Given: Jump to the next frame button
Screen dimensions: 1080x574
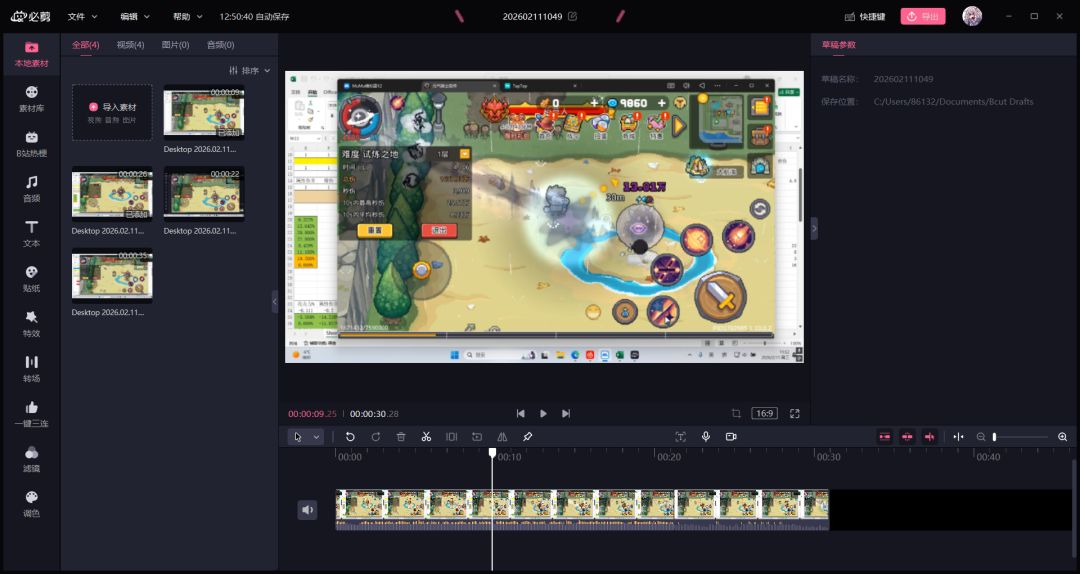Looking at the screenshot, I should [565, 413].
